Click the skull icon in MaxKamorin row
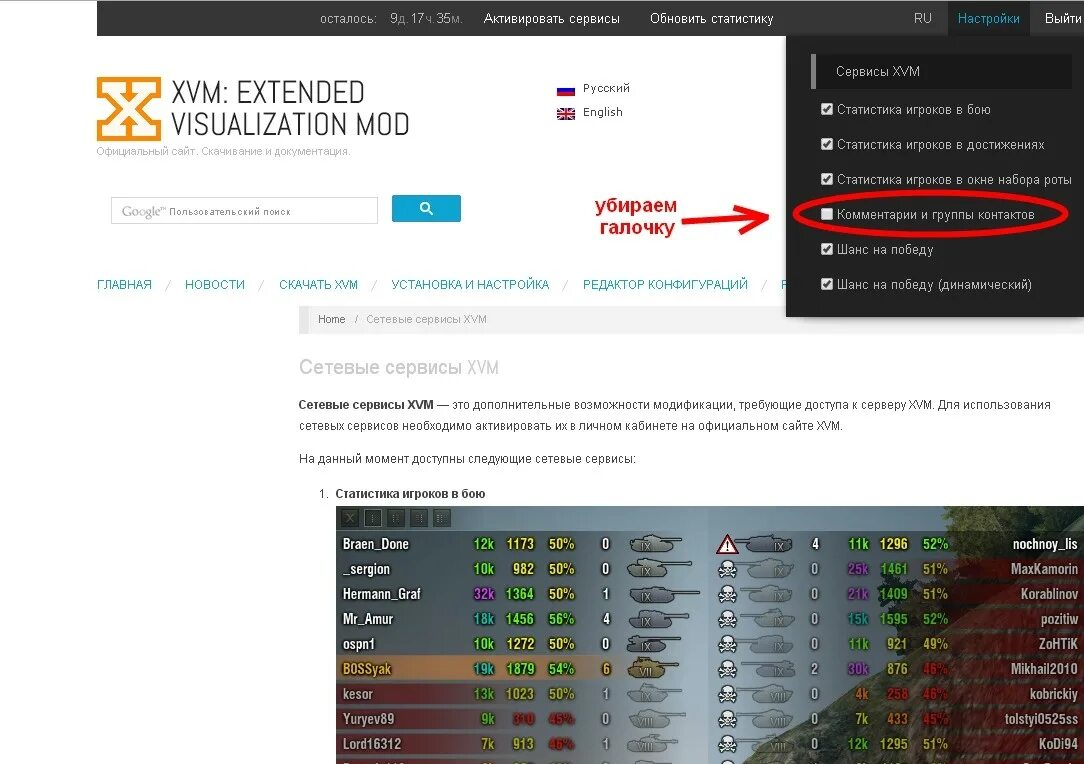The height and width of the screenshot is (764, 1084). tap(727, 569)
